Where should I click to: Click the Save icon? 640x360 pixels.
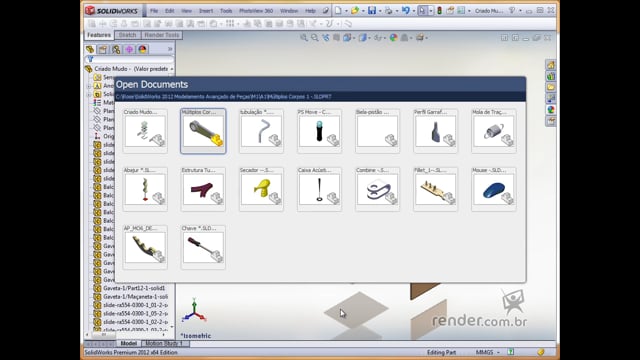[x=372, y=11]
